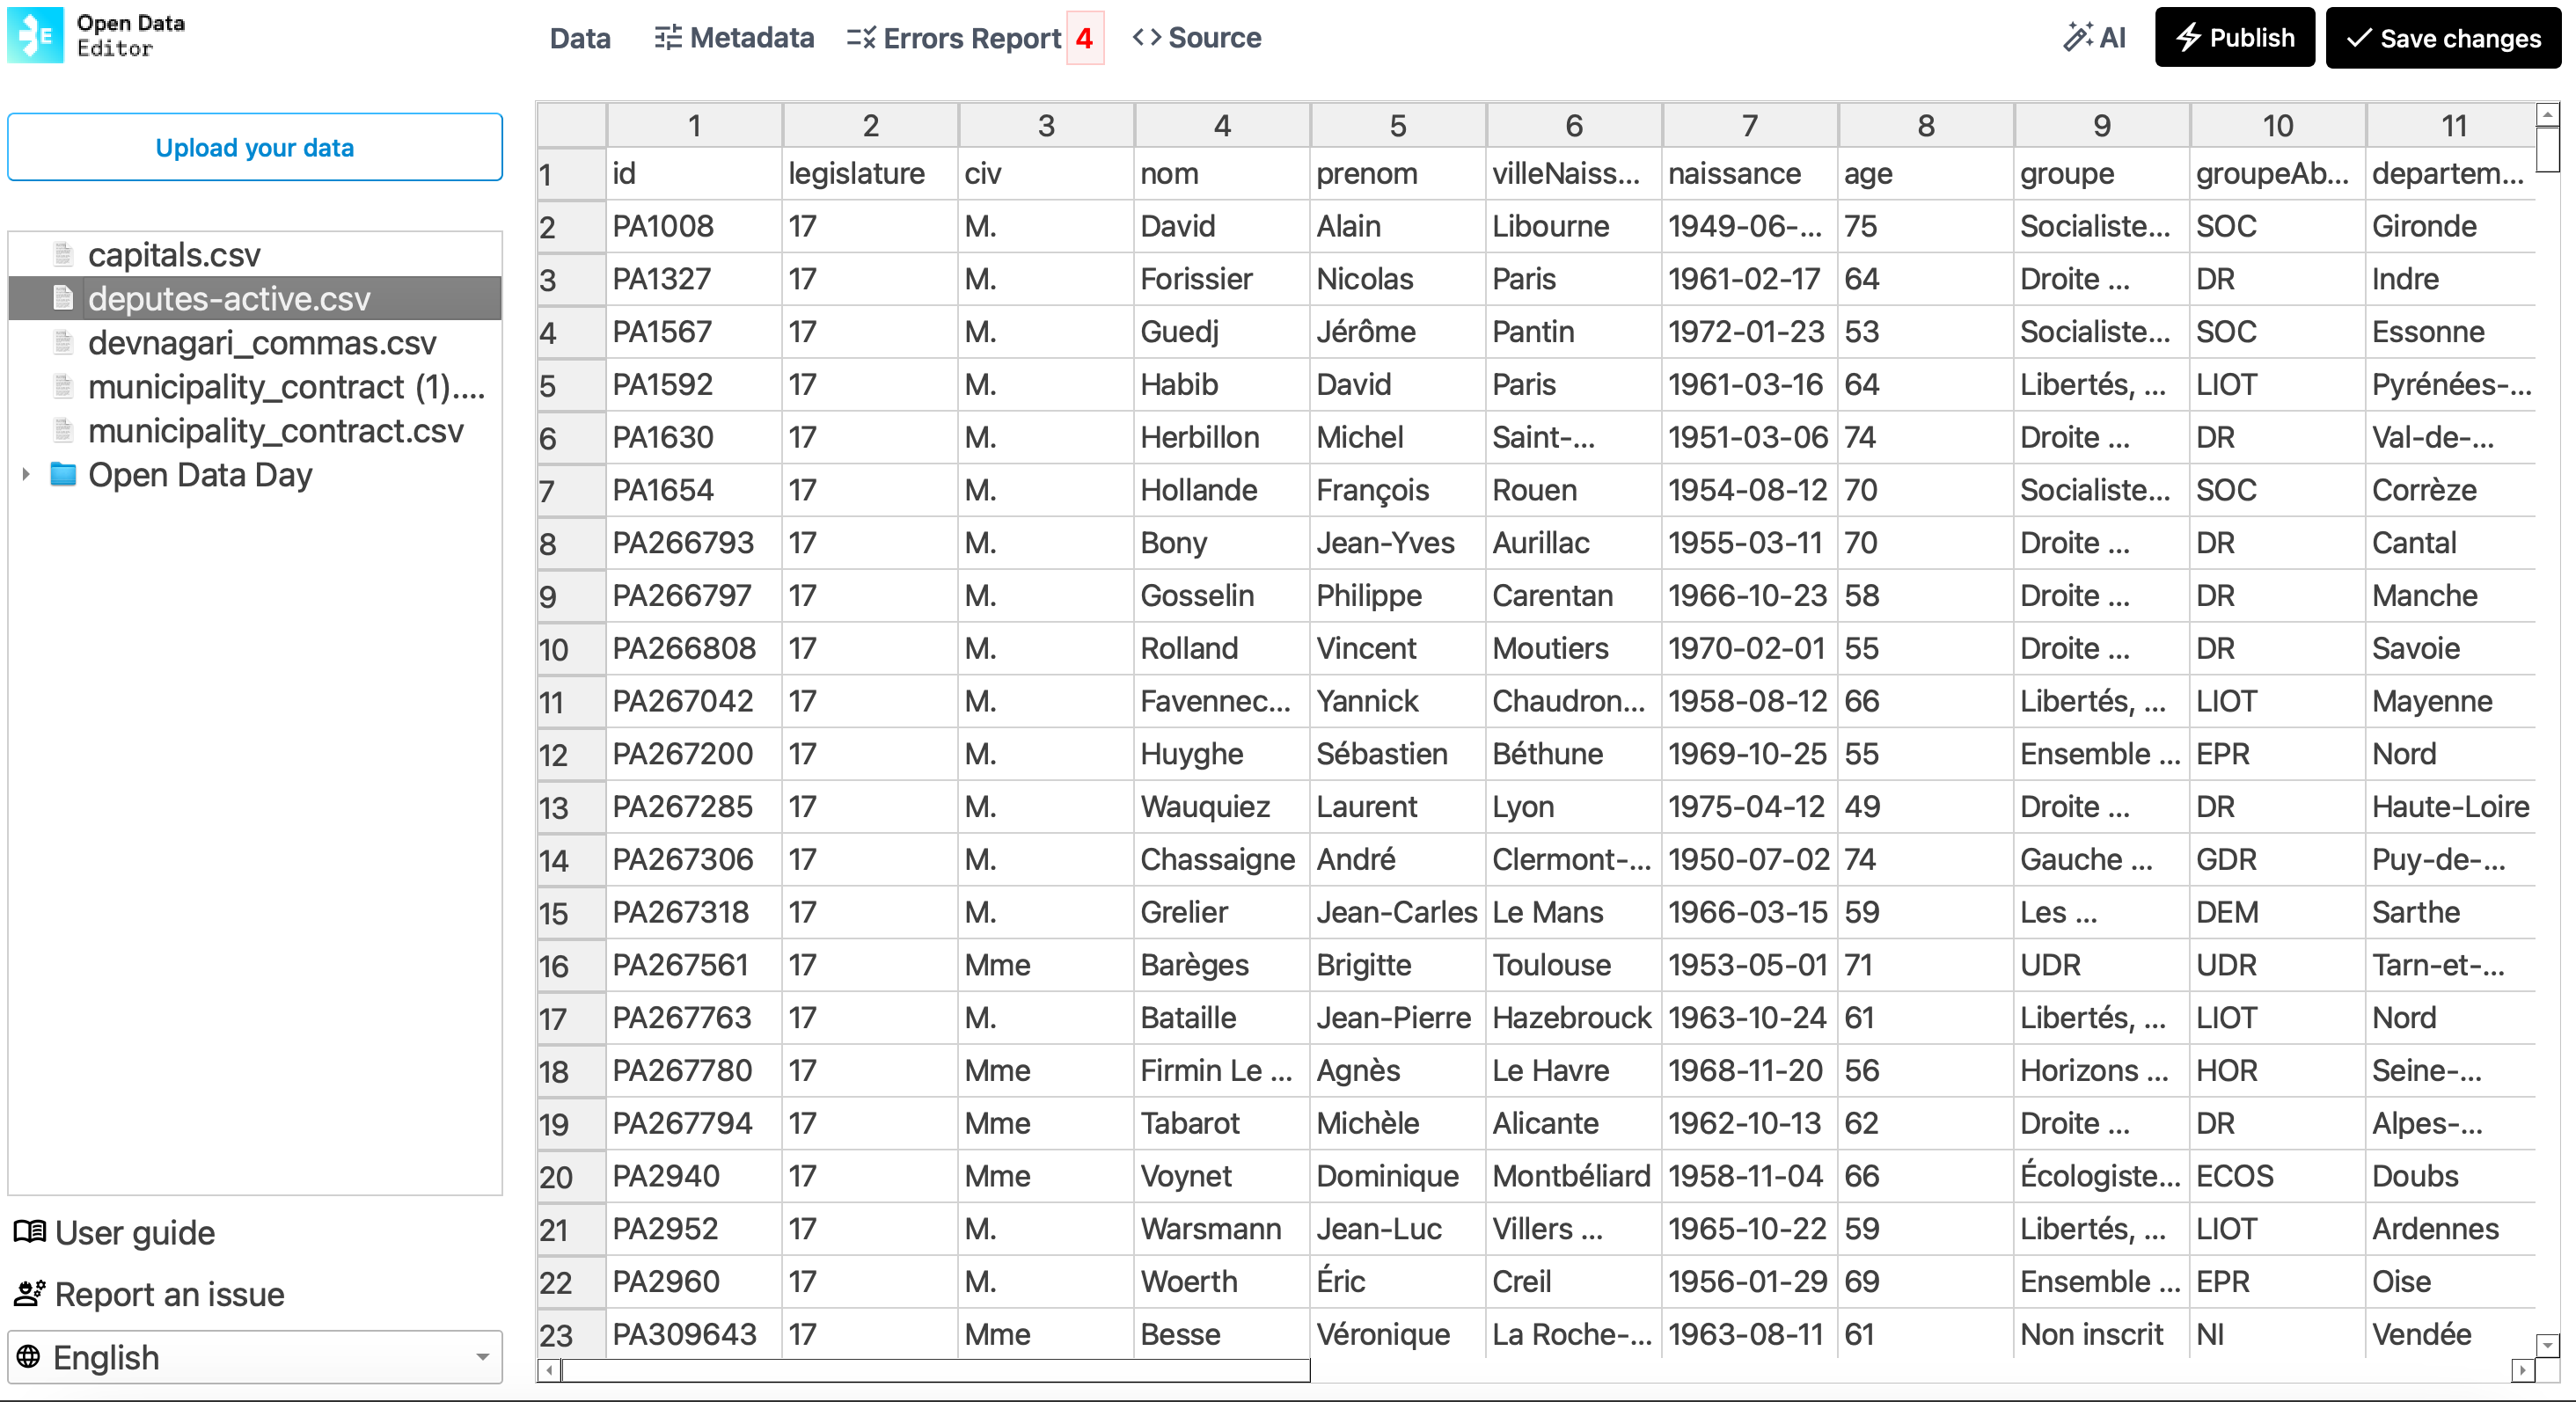
Task: Click the horizontal scrollbar thumb under the table
Action: tap(935, 1370)
